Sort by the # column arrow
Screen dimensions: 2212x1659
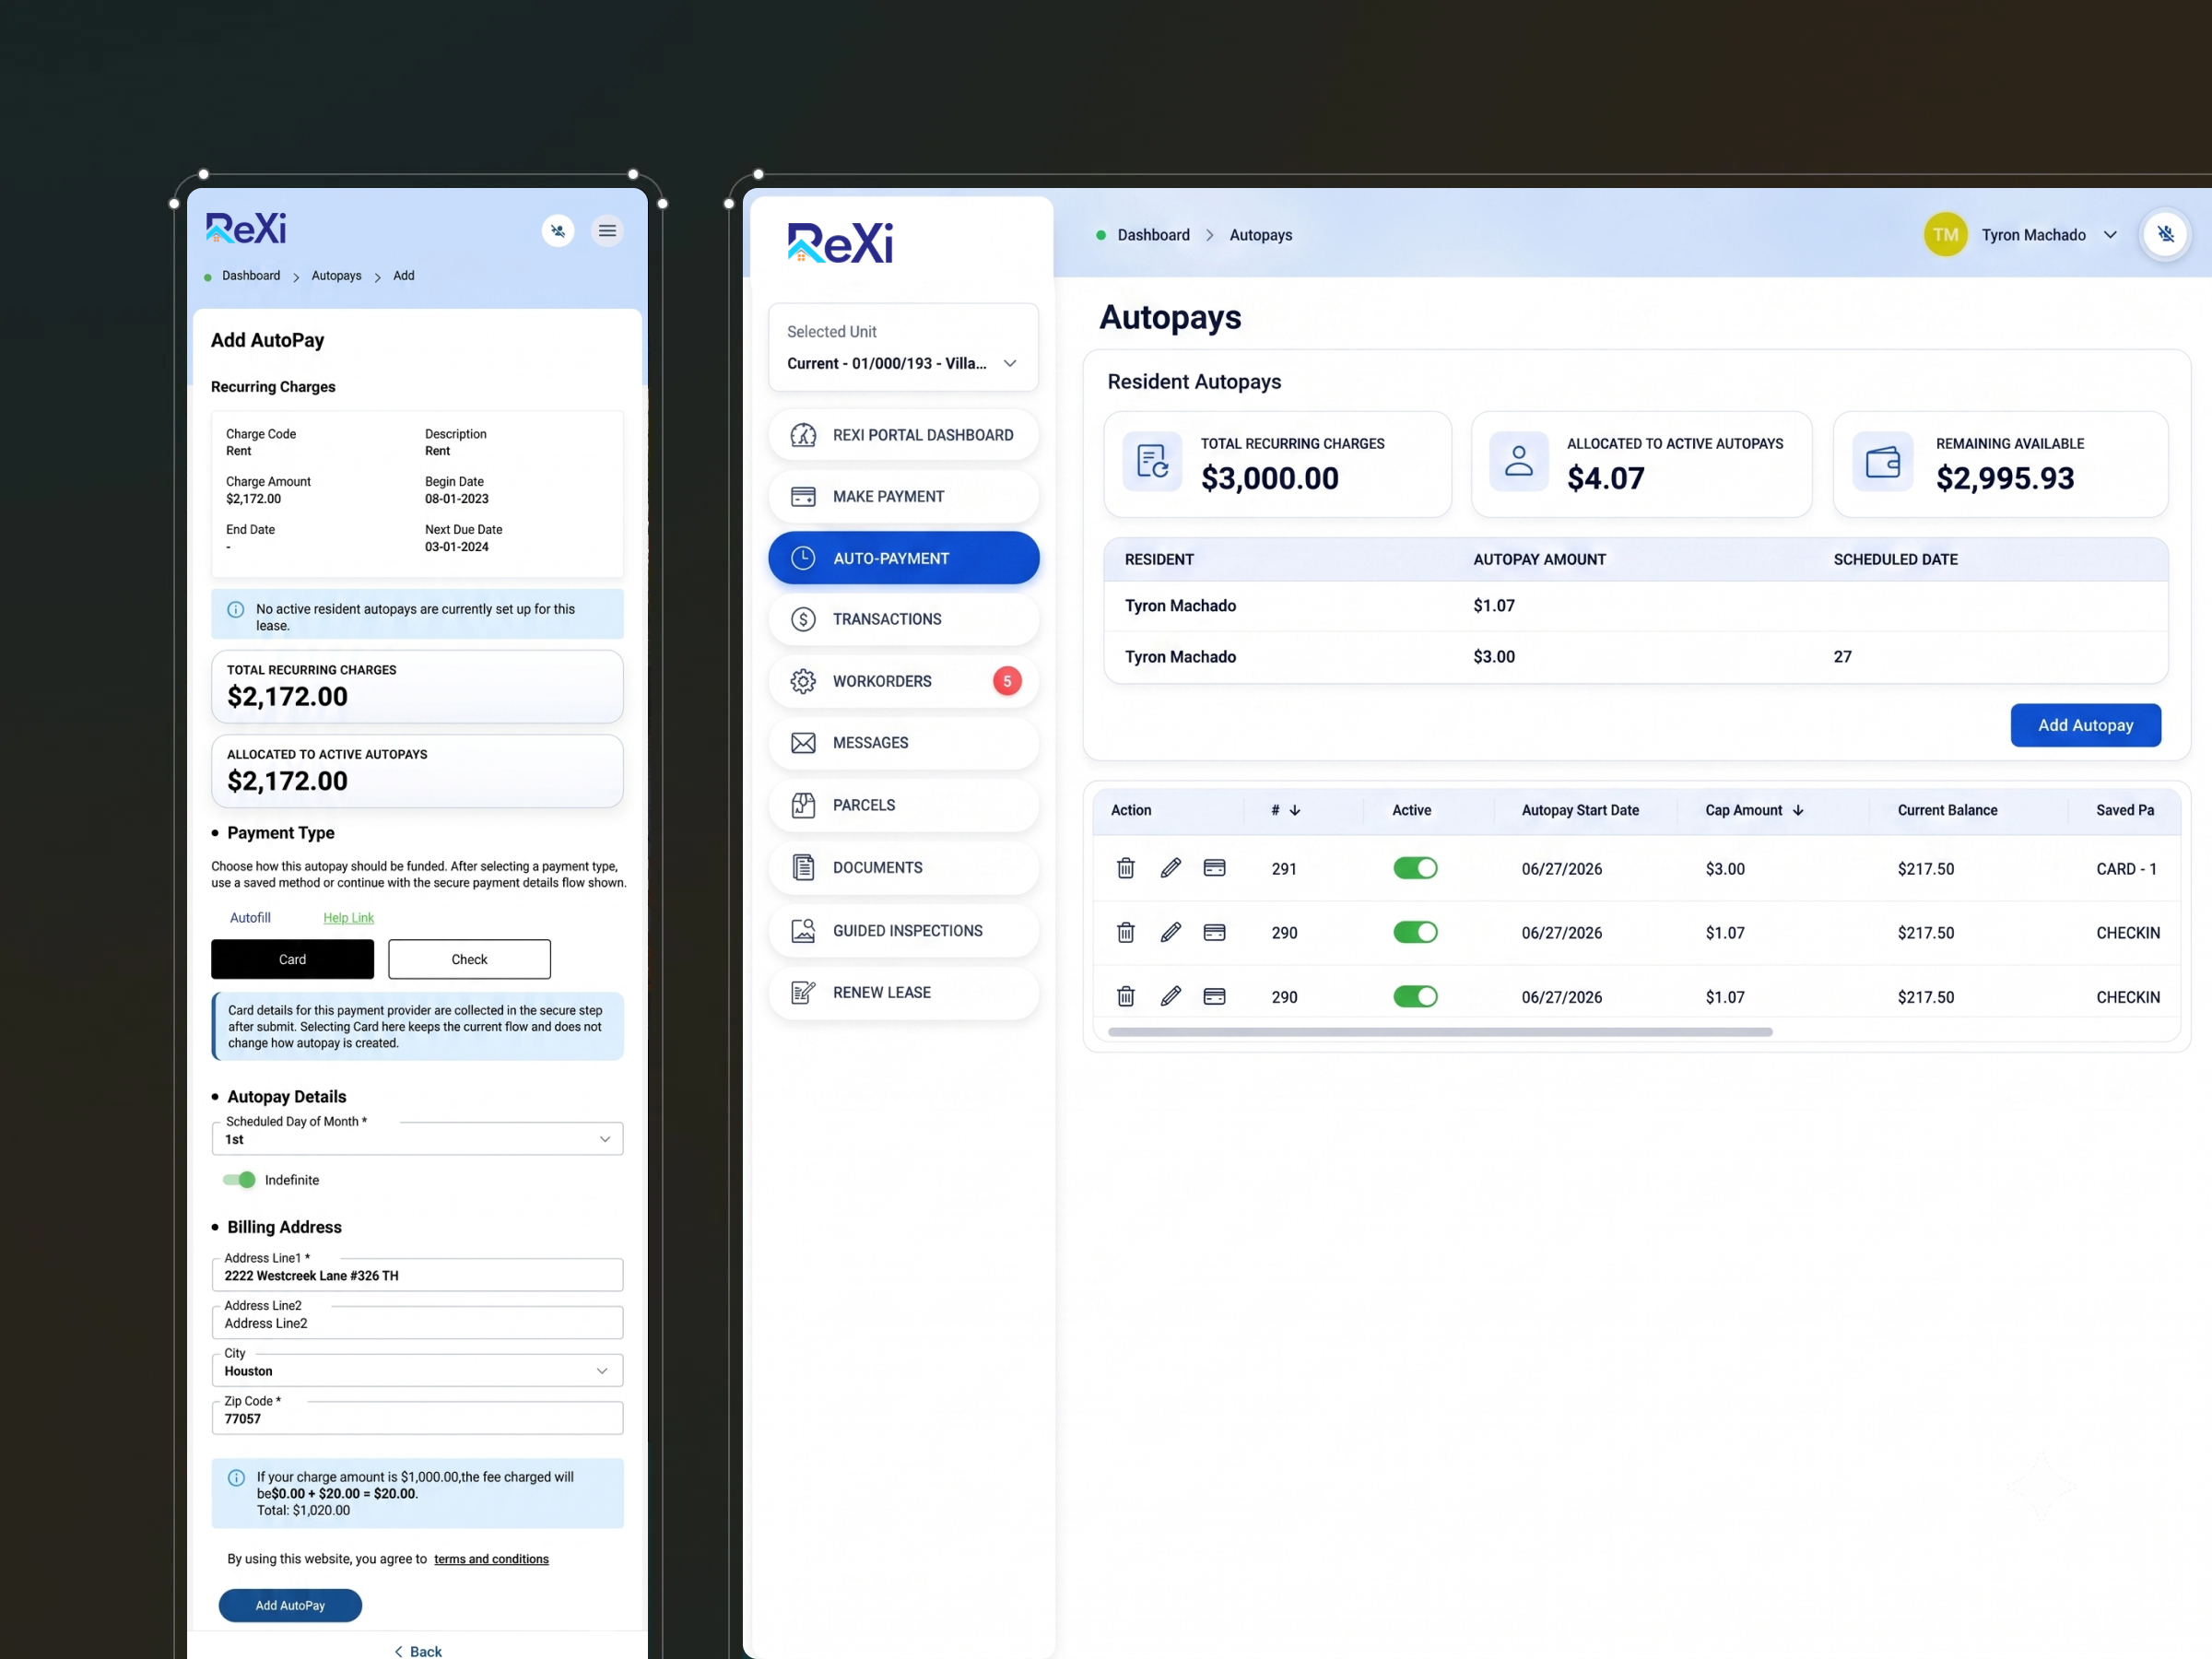click(x=1295, y=810)
